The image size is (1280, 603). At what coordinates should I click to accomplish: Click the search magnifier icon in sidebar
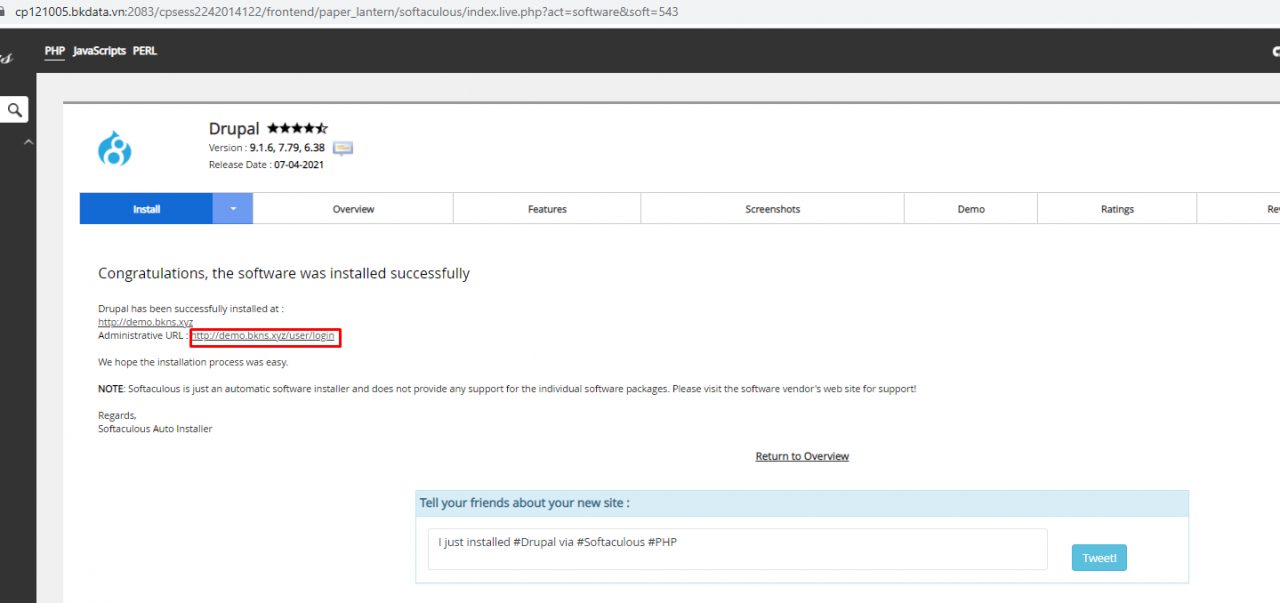click(14, 110)
